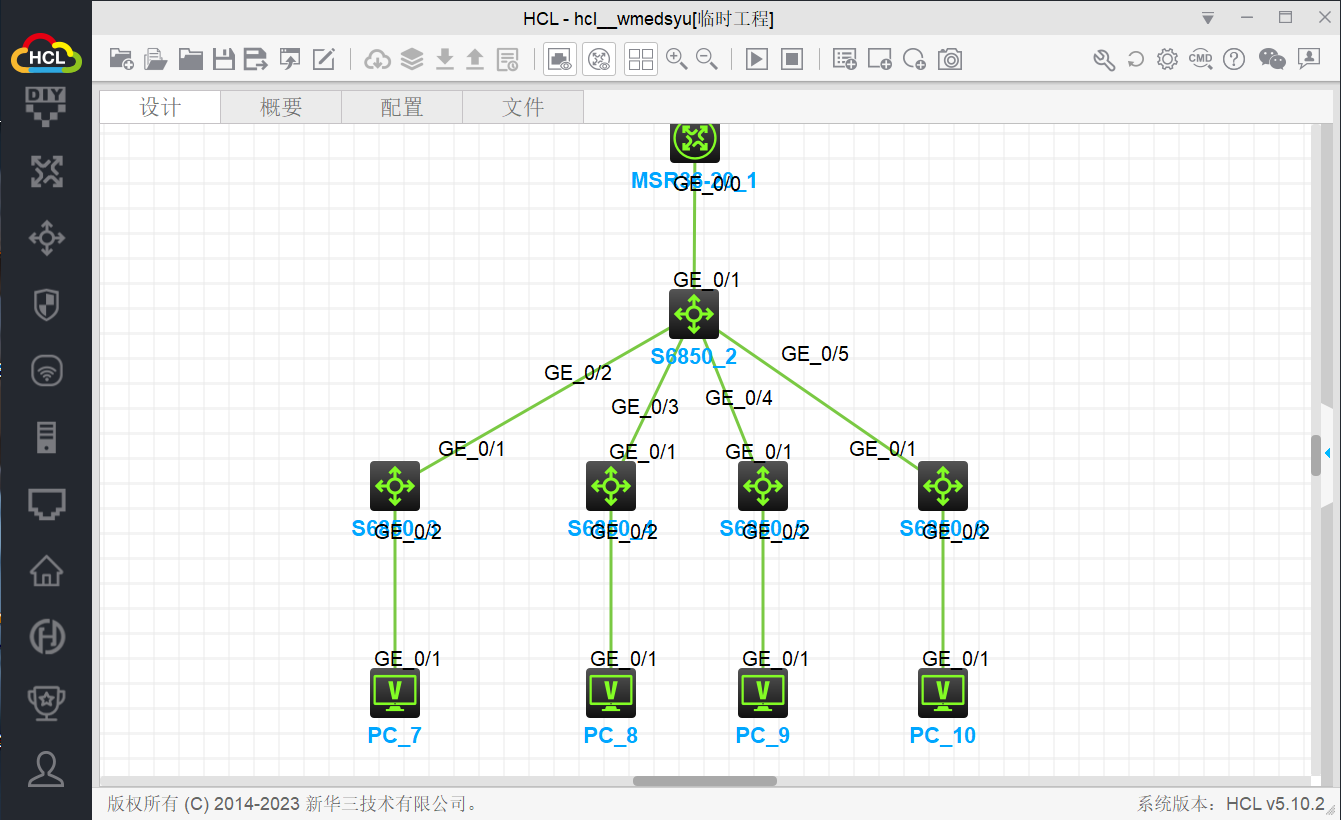Open the save-project floppy disk icon
The height and width of the screenshot is (820, 1341).
tap(224, 59)
